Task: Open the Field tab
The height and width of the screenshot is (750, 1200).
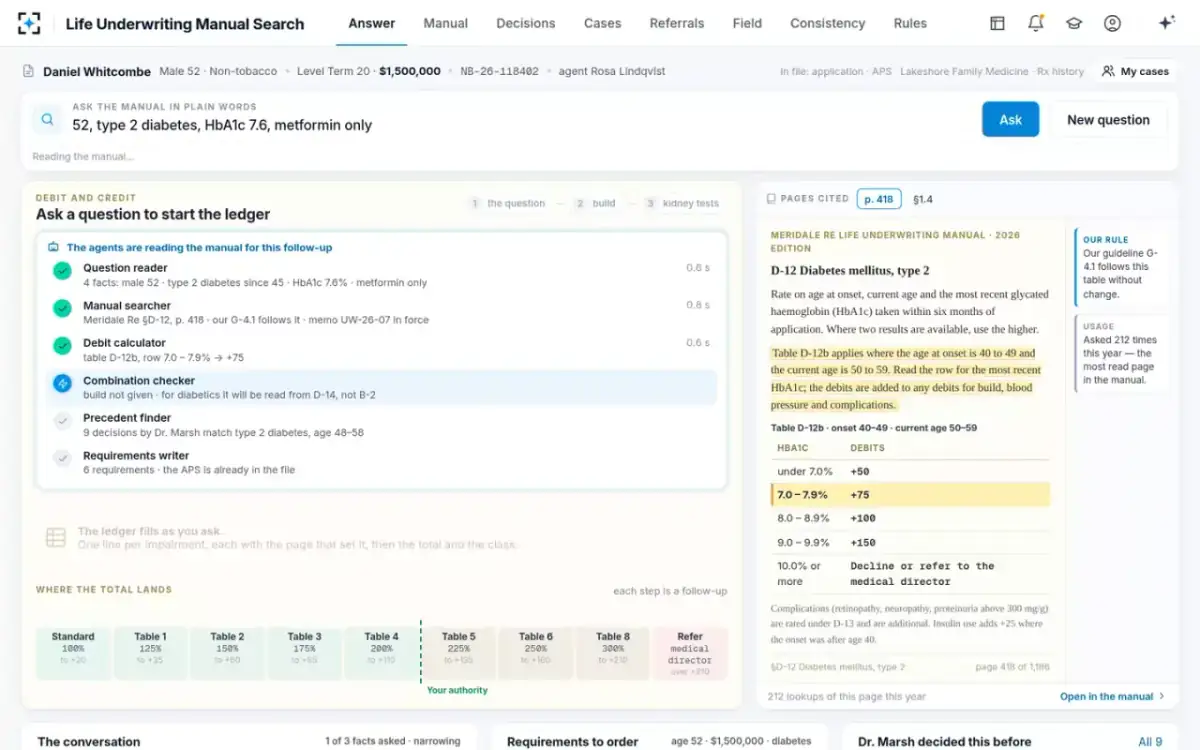Action: [x=747, y=23]
